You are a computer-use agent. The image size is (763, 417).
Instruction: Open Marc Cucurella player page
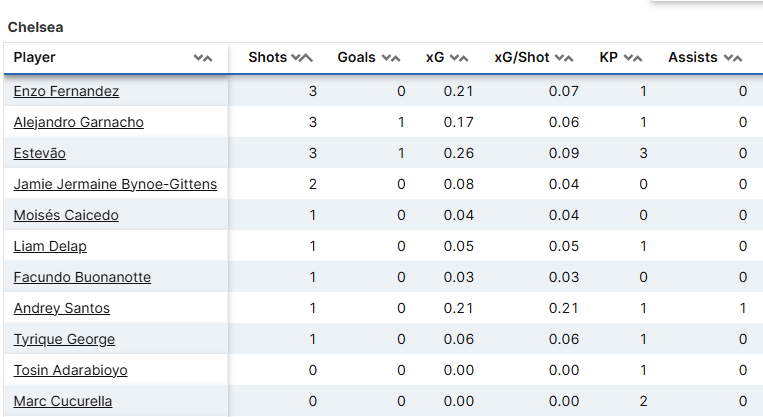tap(63, 401)
